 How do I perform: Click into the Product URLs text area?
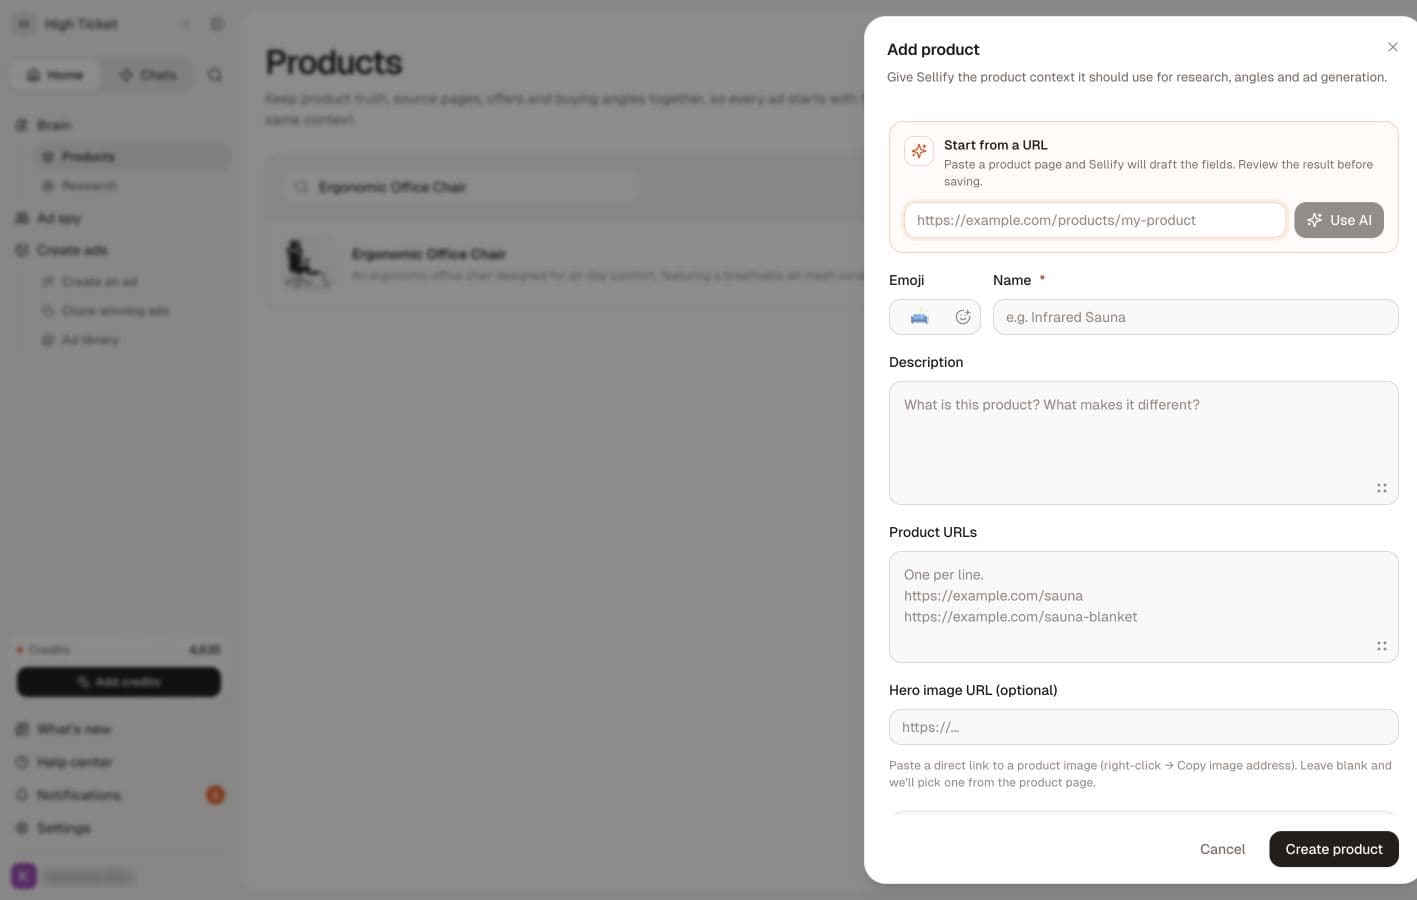[x=1143, y=607]
